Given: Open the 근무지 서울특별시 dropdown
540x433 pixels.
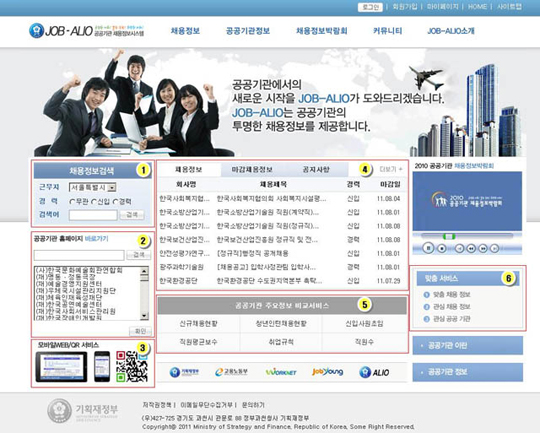Looking at the screenshot, I should tap(93, 187).
